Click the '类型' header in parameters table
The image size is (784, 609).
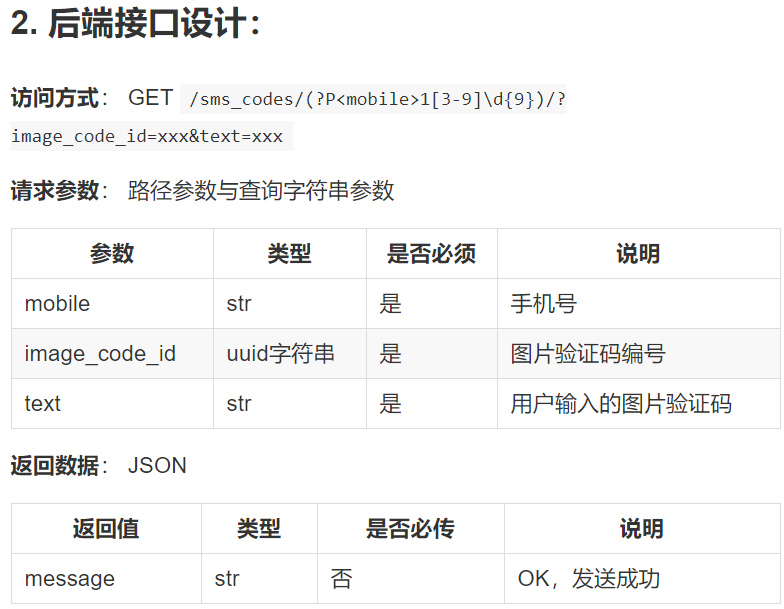click(x=290, y=254)
